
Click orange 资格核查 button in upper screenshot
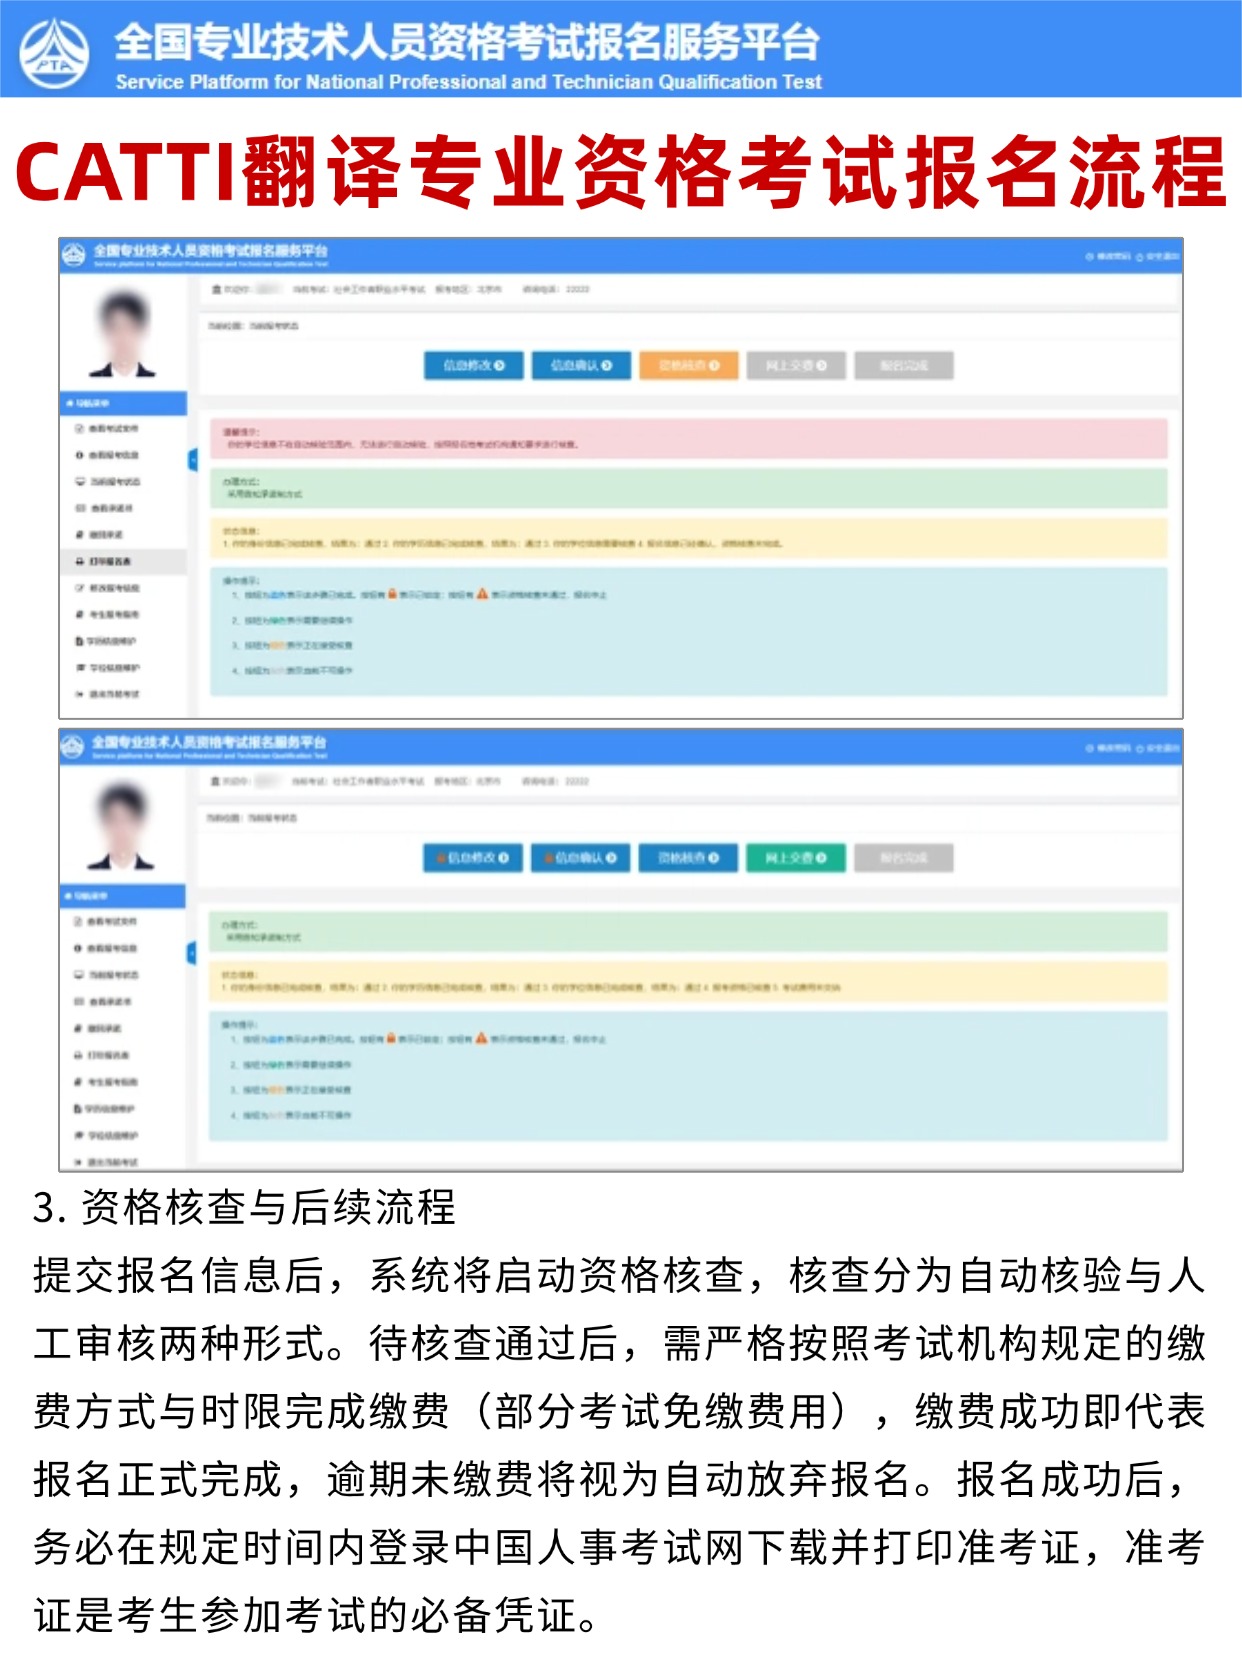coord(689,366)
